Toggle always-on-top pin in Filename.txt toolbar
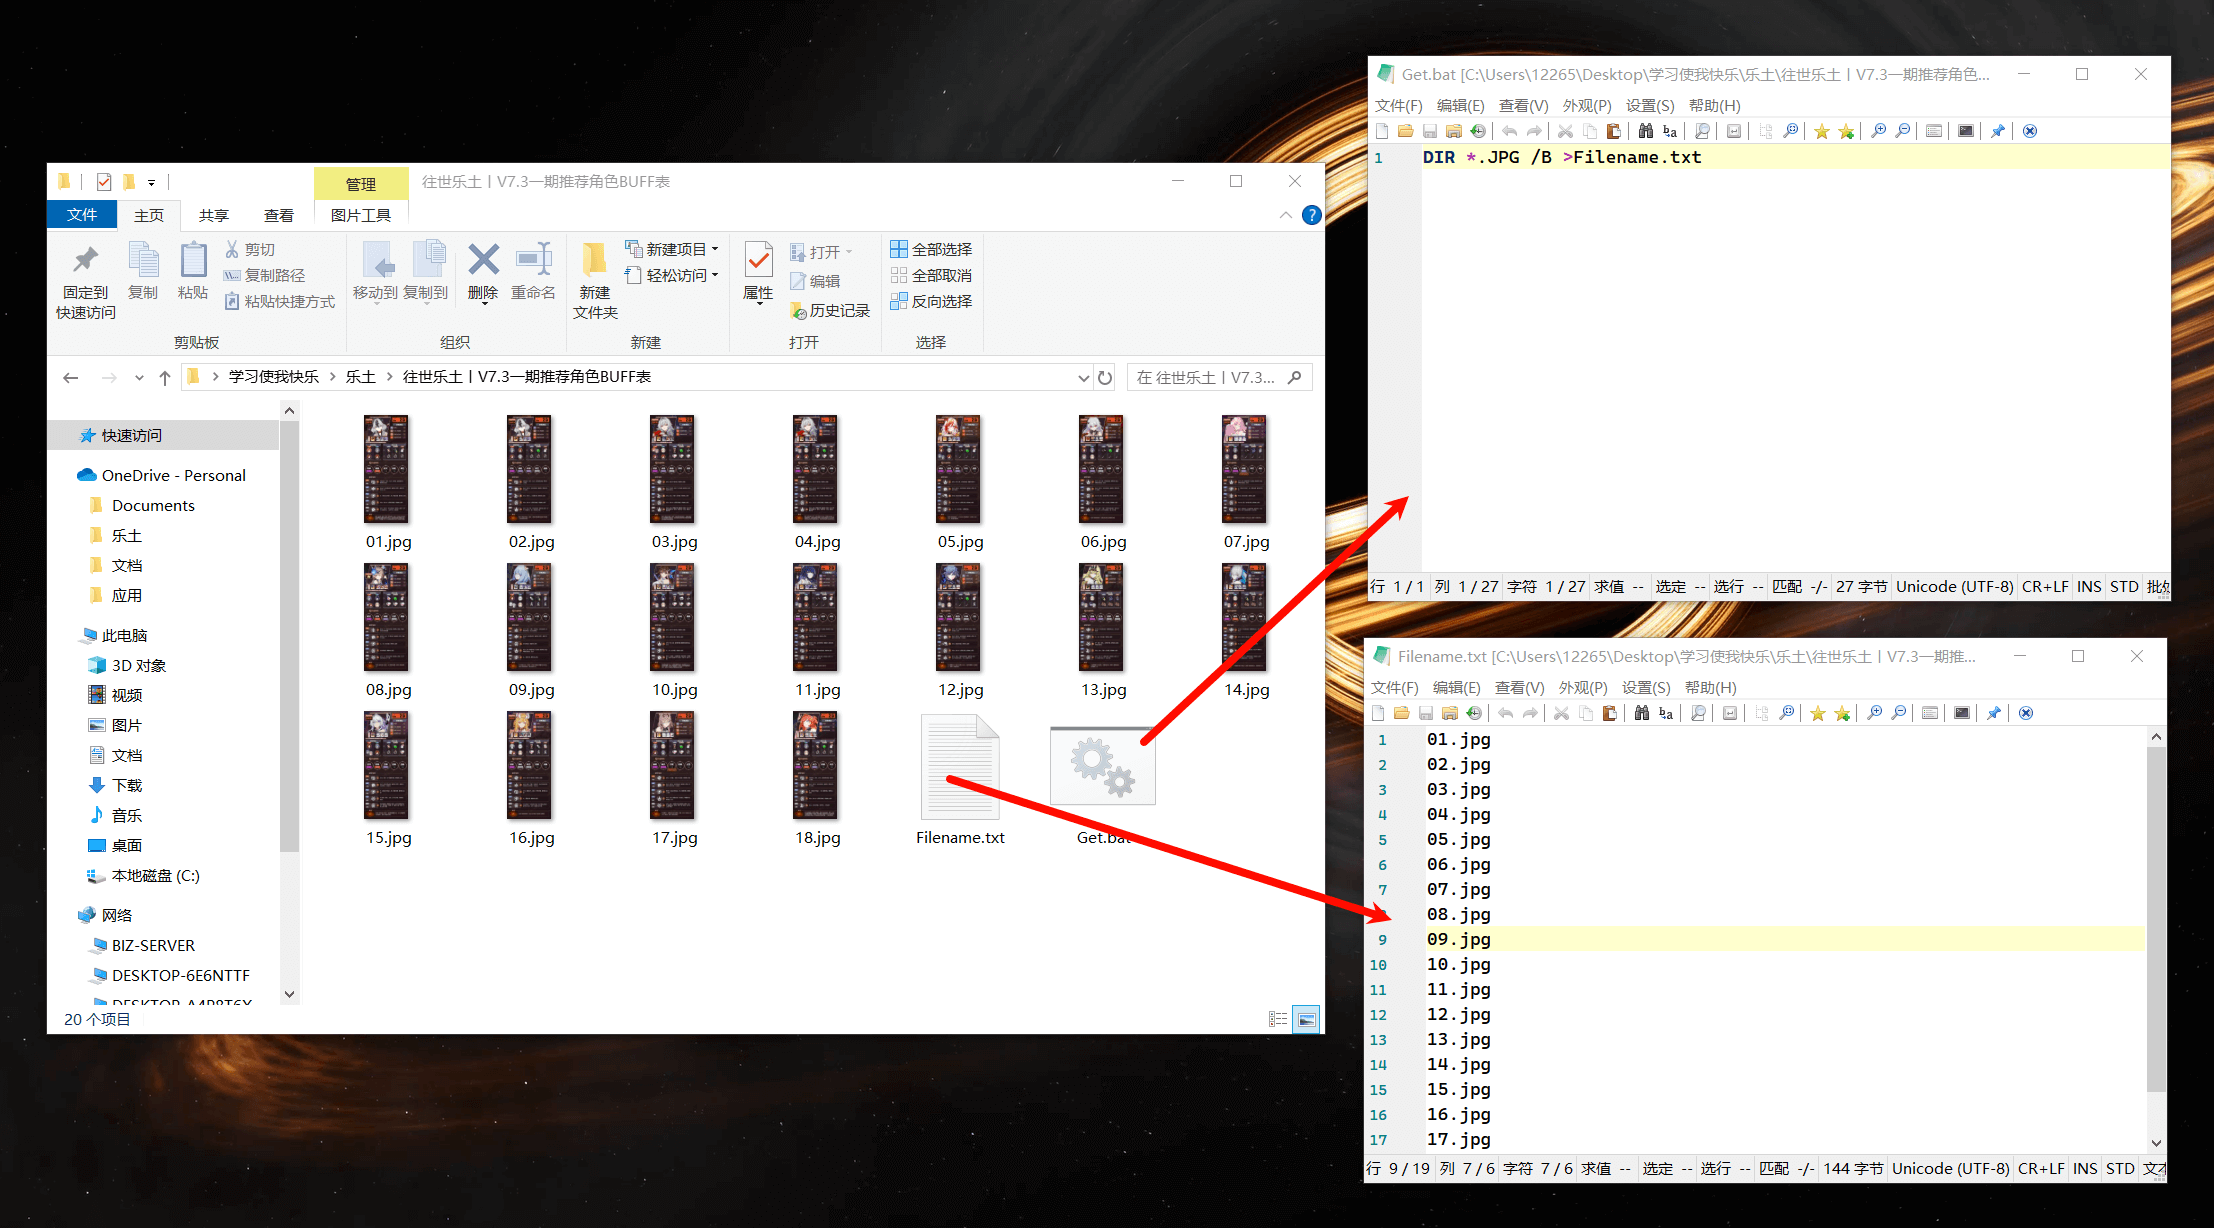 point(1993,713)
